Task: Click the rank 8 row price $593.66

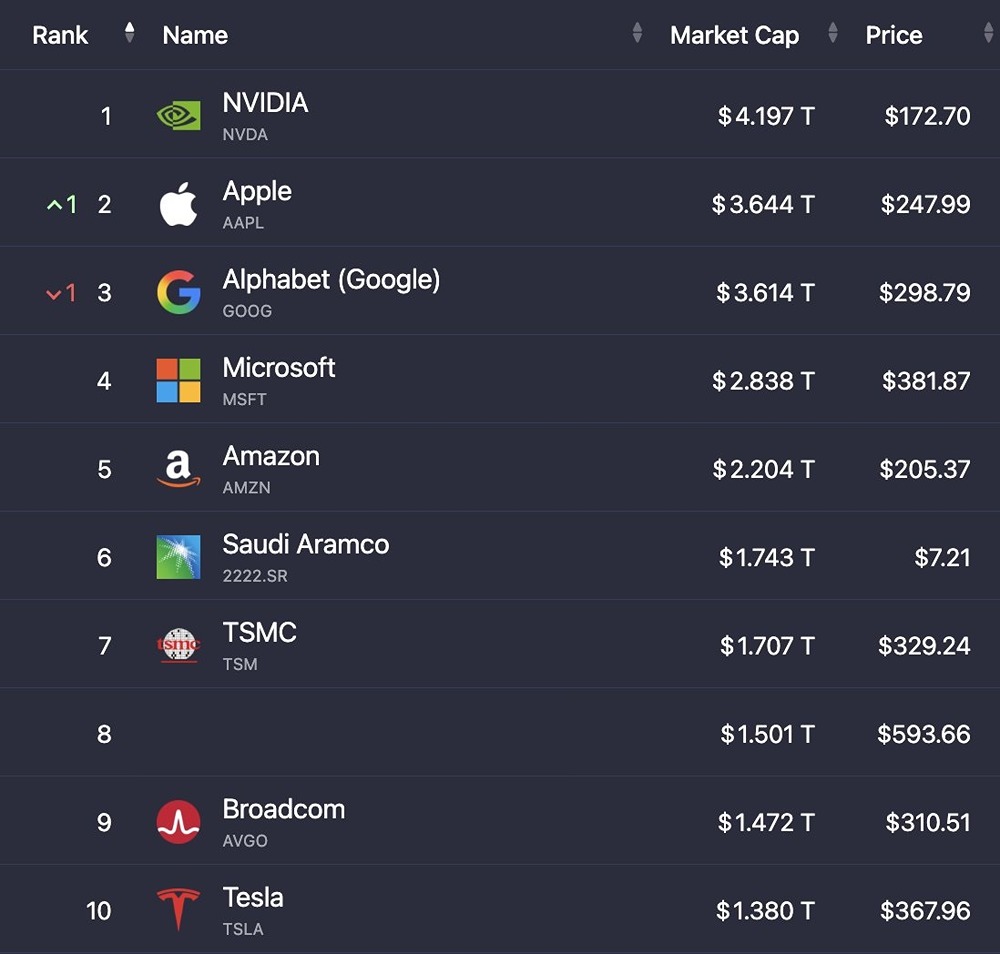Action: (x=924, y=734)
